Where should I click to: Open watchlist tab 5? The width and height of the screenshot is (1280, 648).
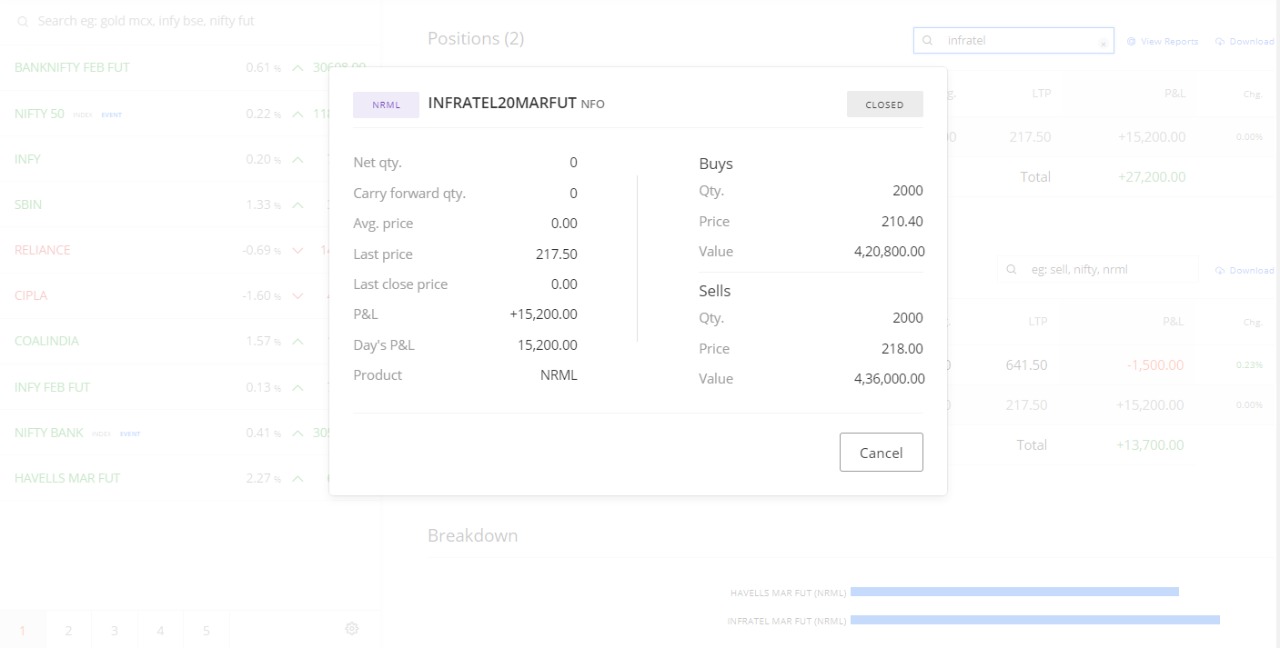[x=206, y=630]
